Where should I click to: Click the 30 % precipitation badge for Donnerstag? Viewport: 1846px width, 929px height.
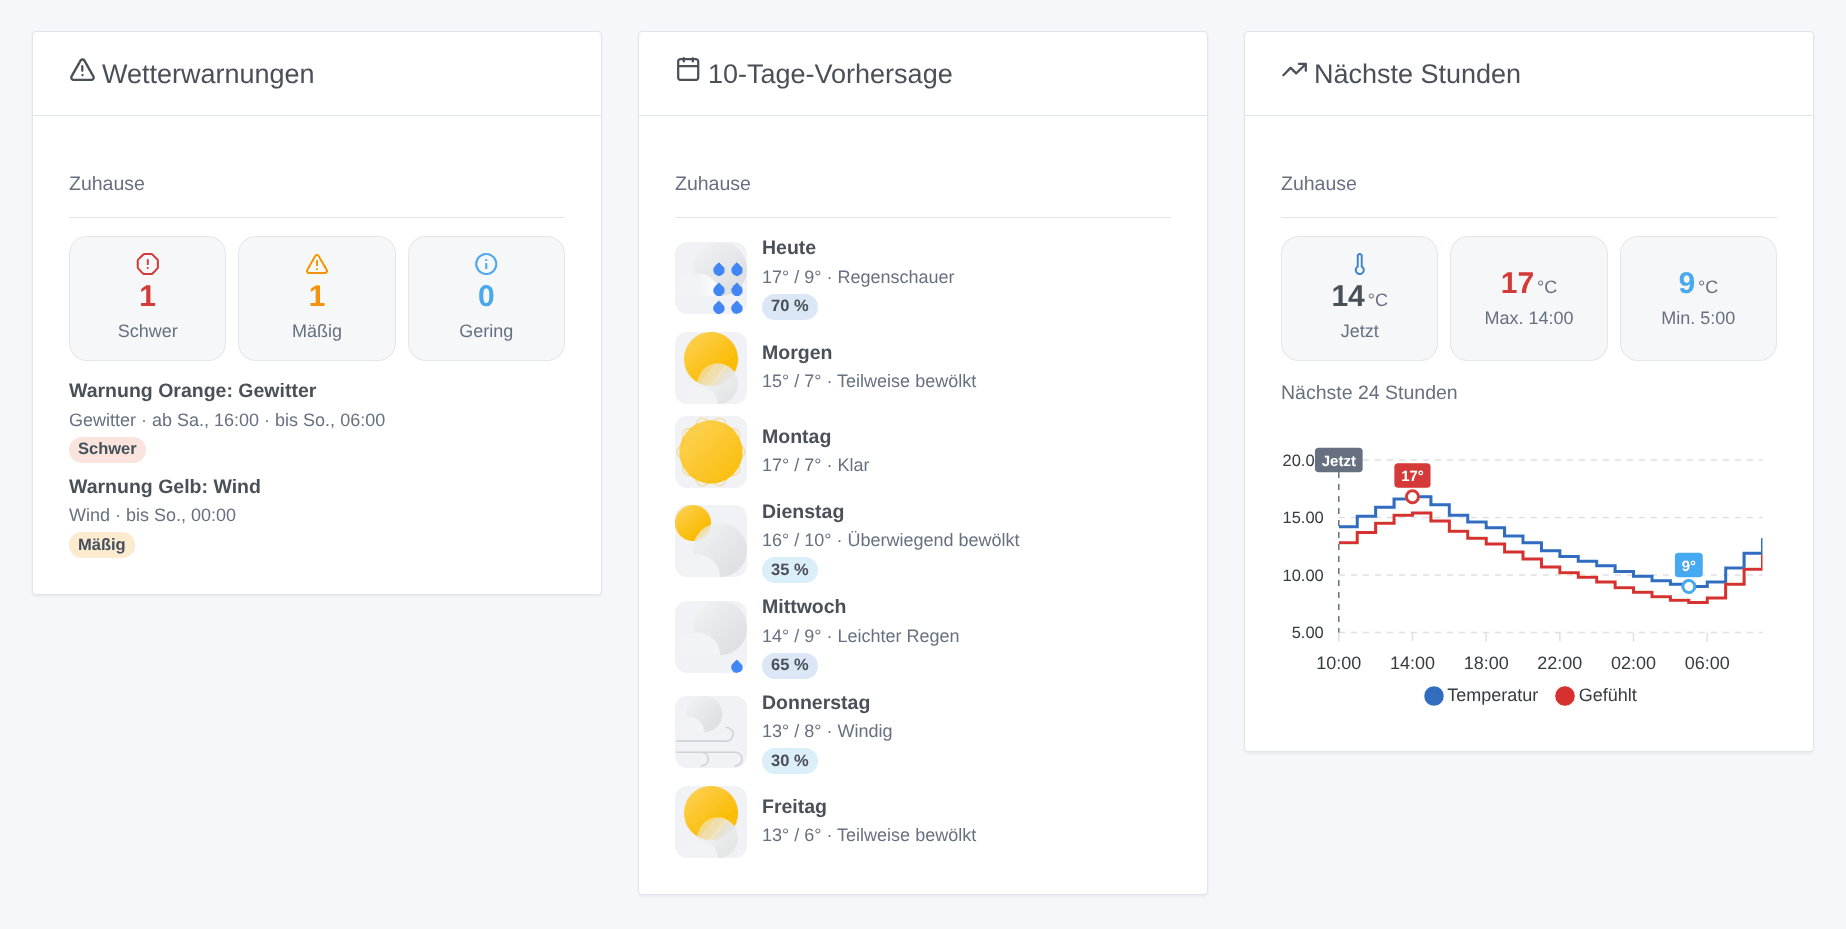tap(790, 761)
